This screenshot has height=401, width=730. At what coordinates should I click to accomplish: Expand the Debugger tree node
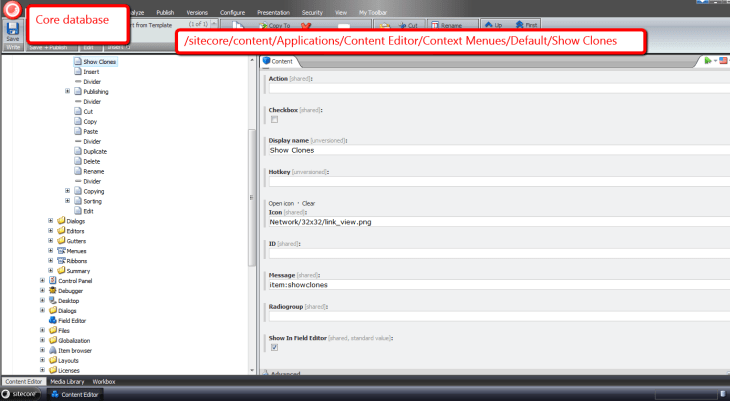tap(42, 291)
